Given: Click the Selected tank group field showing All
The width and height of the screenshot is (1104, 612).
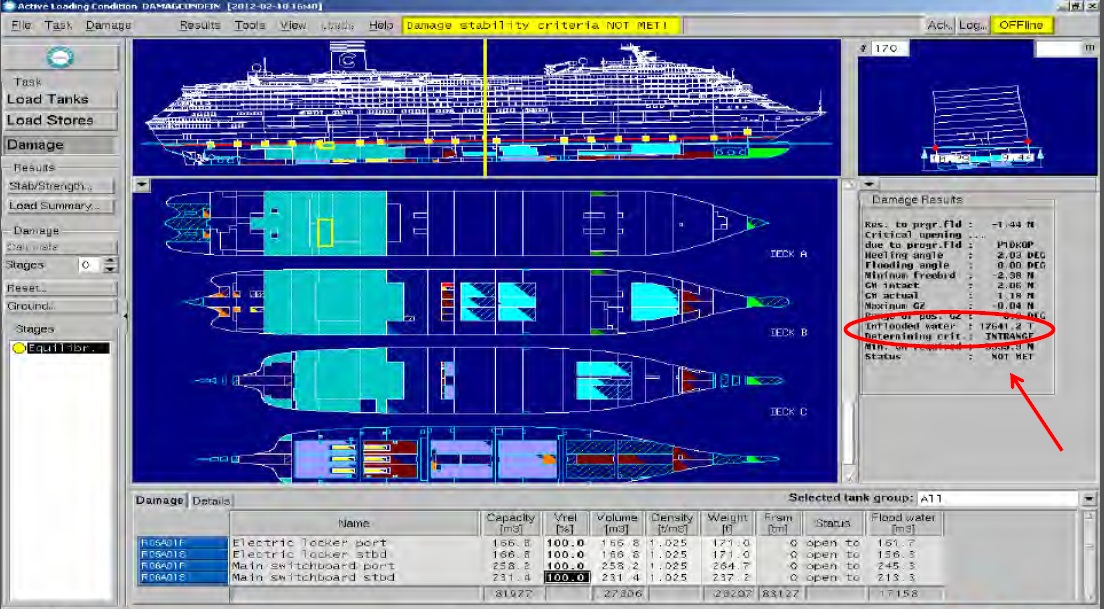Looking at the screenshot, I should (x=998, y=499).
